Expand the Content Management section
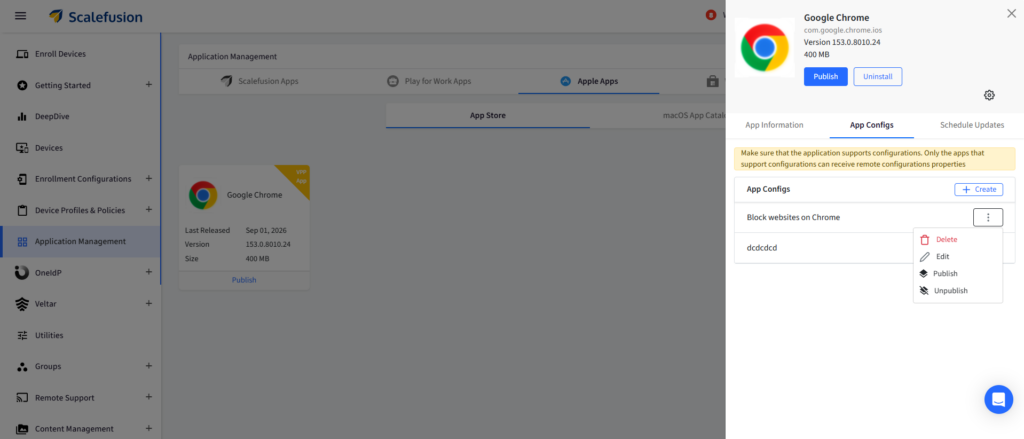This screenshot has width=1024, height=439. (149, 429)
